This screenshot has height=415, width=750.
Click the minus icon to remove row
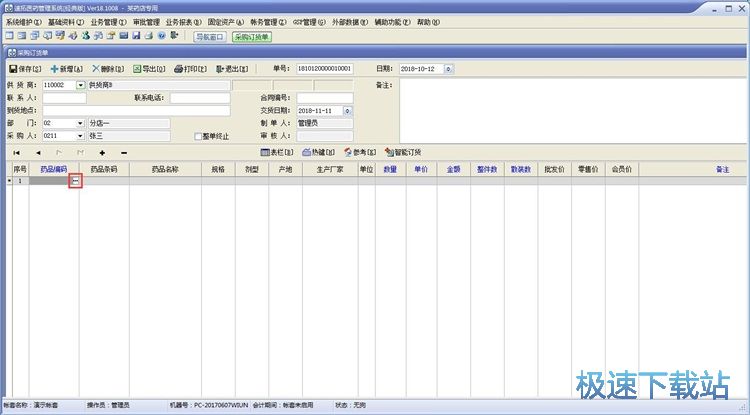tap(123, 152)
